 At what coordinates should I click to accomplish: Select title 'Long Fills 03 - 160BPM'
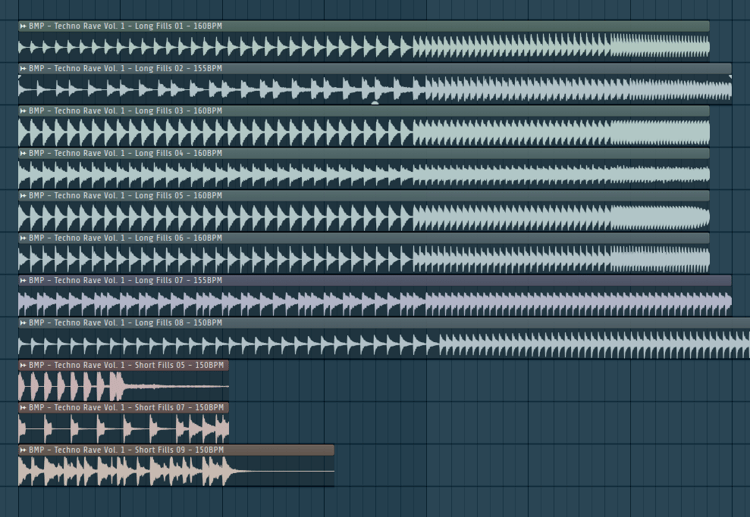click(x=178, y=111)
